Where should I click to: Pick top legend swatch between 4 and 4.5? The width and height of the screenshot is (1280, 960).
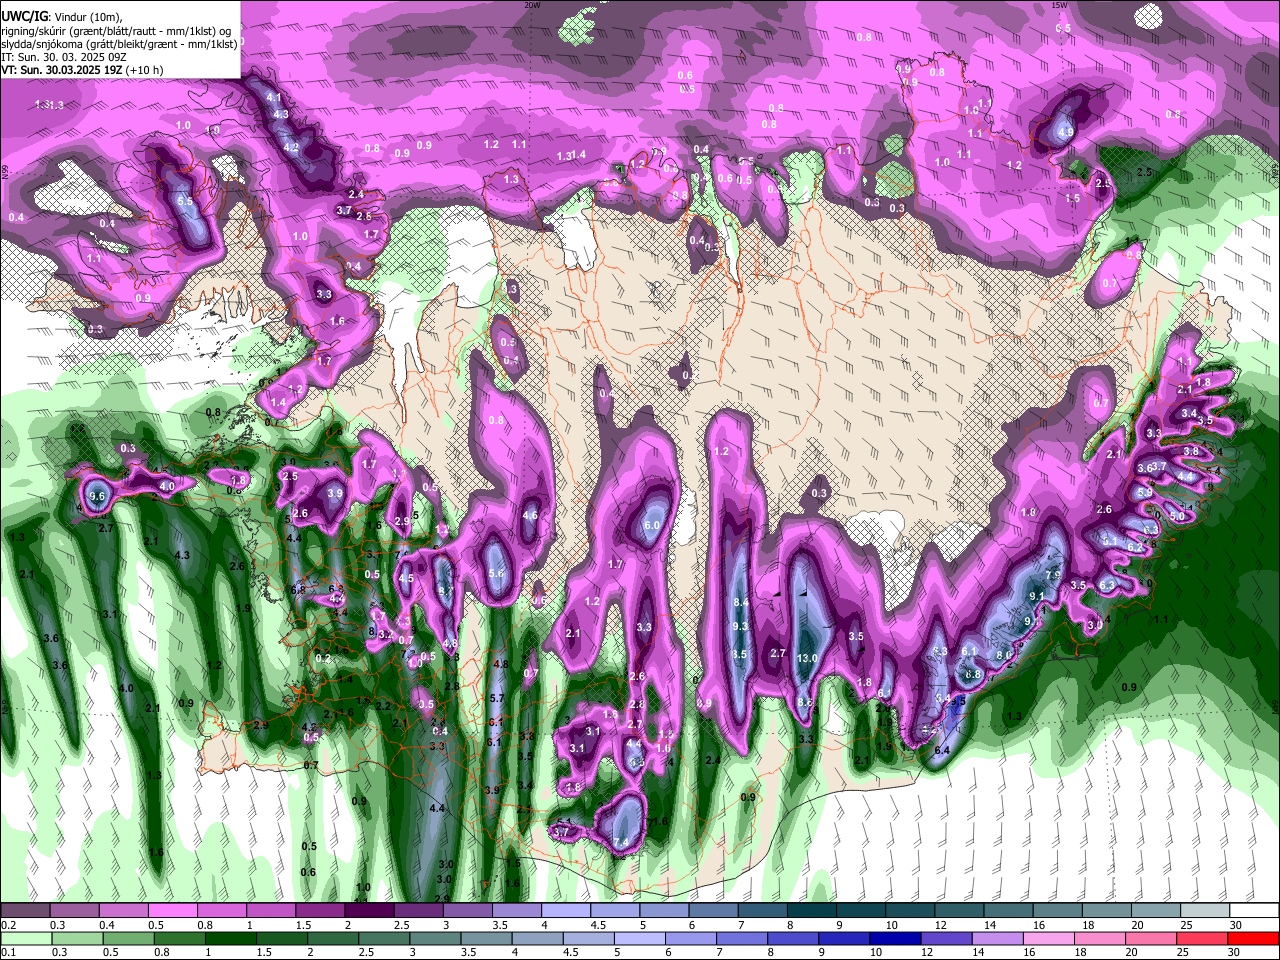point(566,911)
